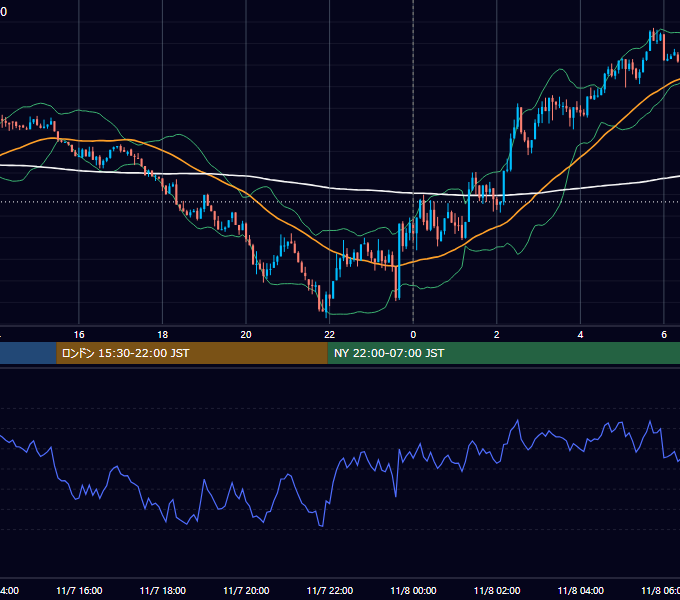Click the 11/7 20:00 time label
This screenshot has height=600, width=680.
(x=246, y=590)
